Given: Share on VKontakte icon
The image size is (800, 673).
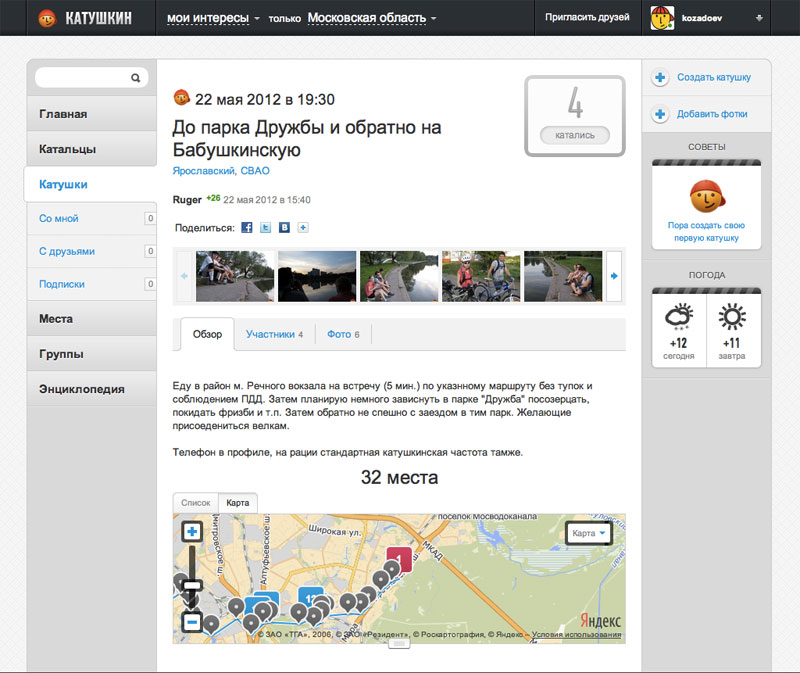Looking at the screenshot, I should pyautogui.click(x=284, y=228).
